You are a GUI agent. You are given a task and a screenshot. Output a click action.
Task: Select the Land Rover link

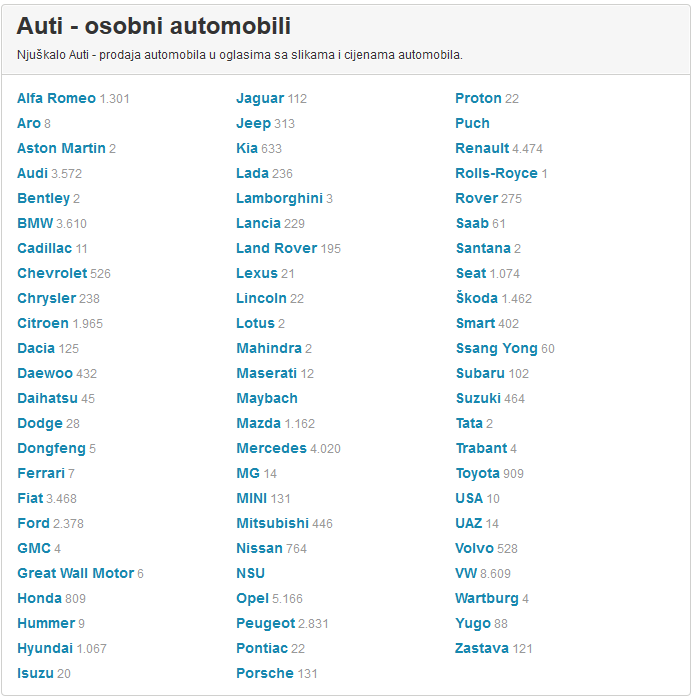coord(276,248)
